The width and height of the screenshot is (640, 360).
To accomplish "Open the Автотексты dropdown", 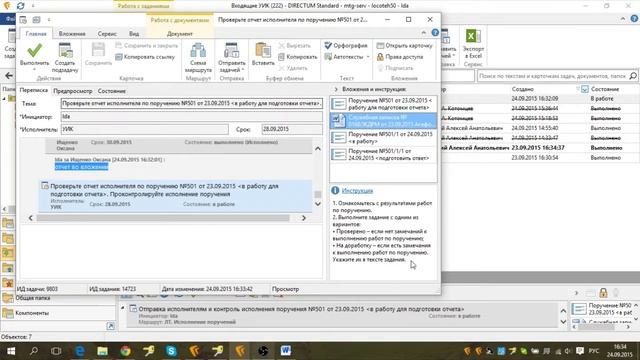I will [347, 57].
